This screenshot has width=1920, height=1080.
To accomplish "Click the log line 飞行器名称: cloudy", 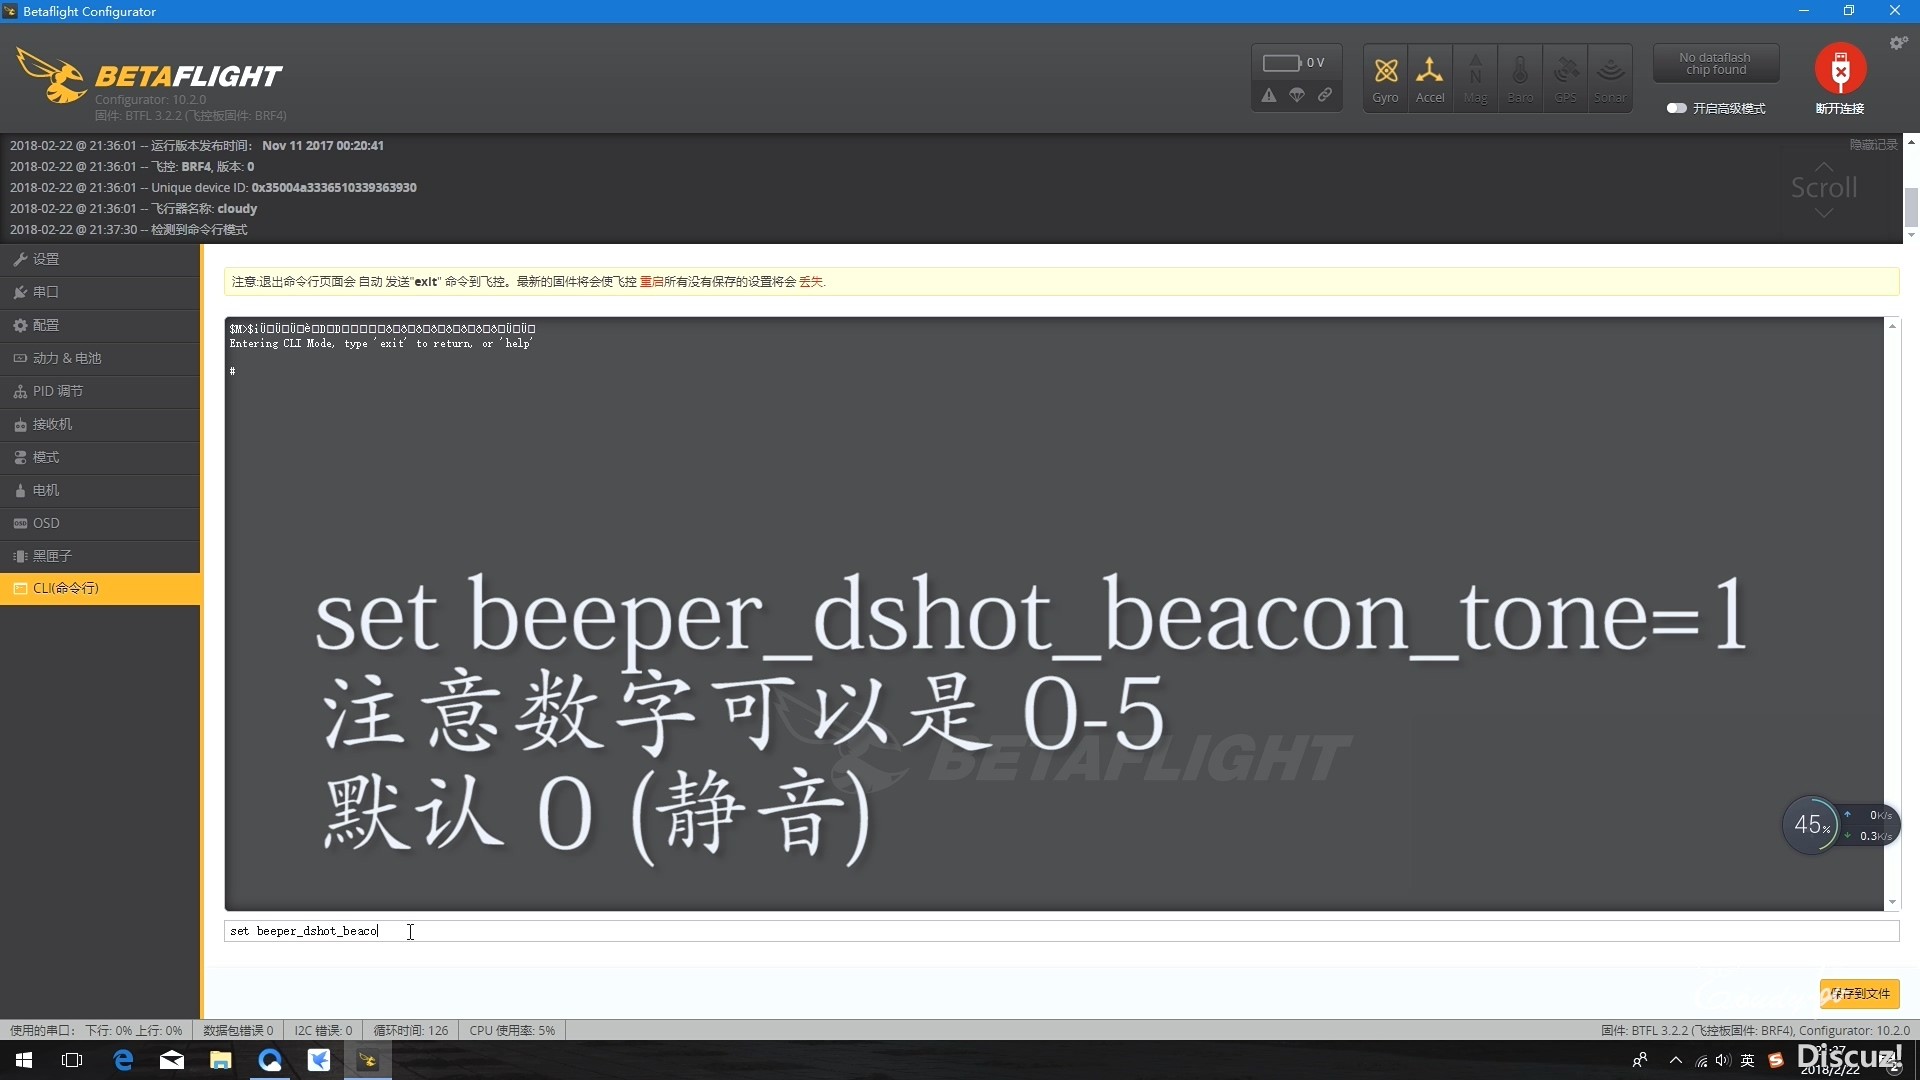I will (133, 209).
